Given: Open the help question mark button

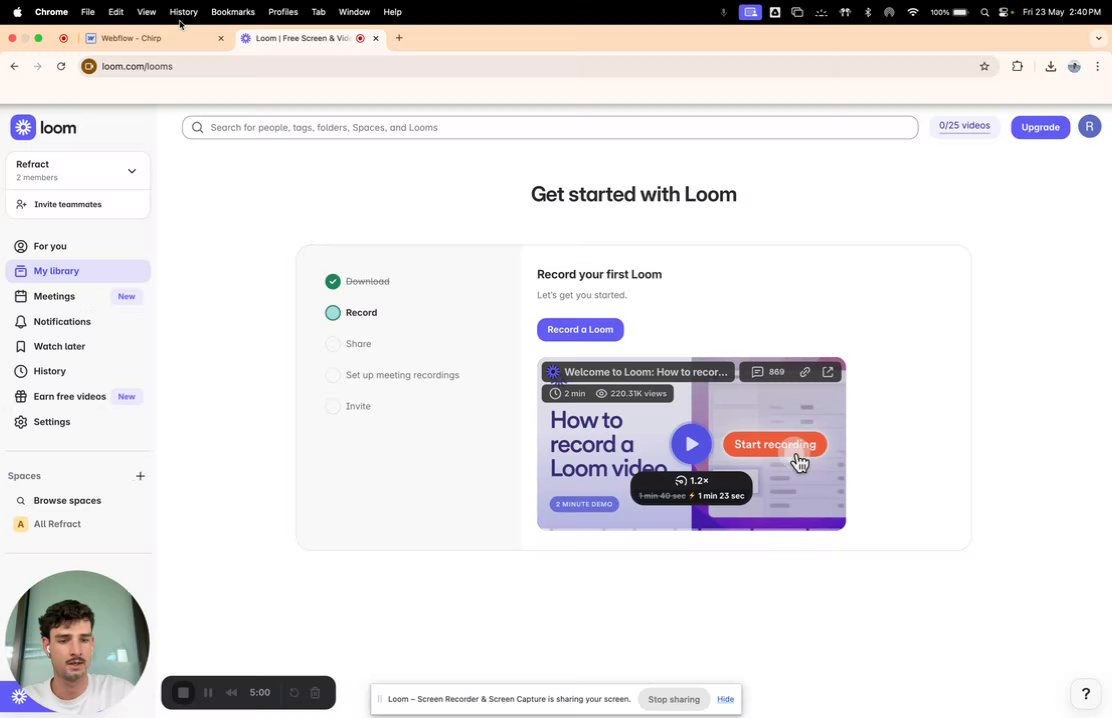Looking at the screenshot, I should [x=1085, y=694].
